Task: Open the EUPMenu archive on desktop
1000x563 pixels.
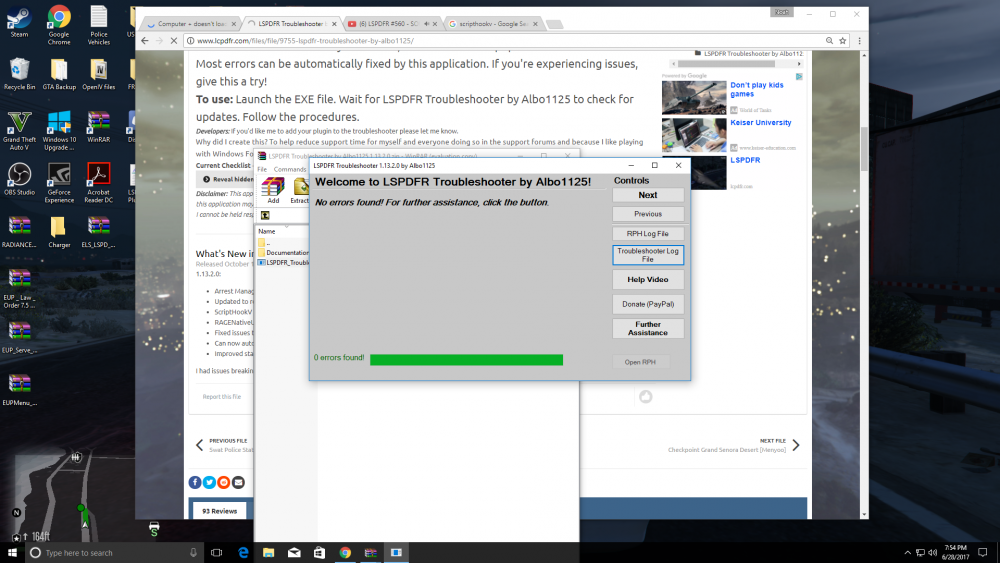Action: coord(19,390)
